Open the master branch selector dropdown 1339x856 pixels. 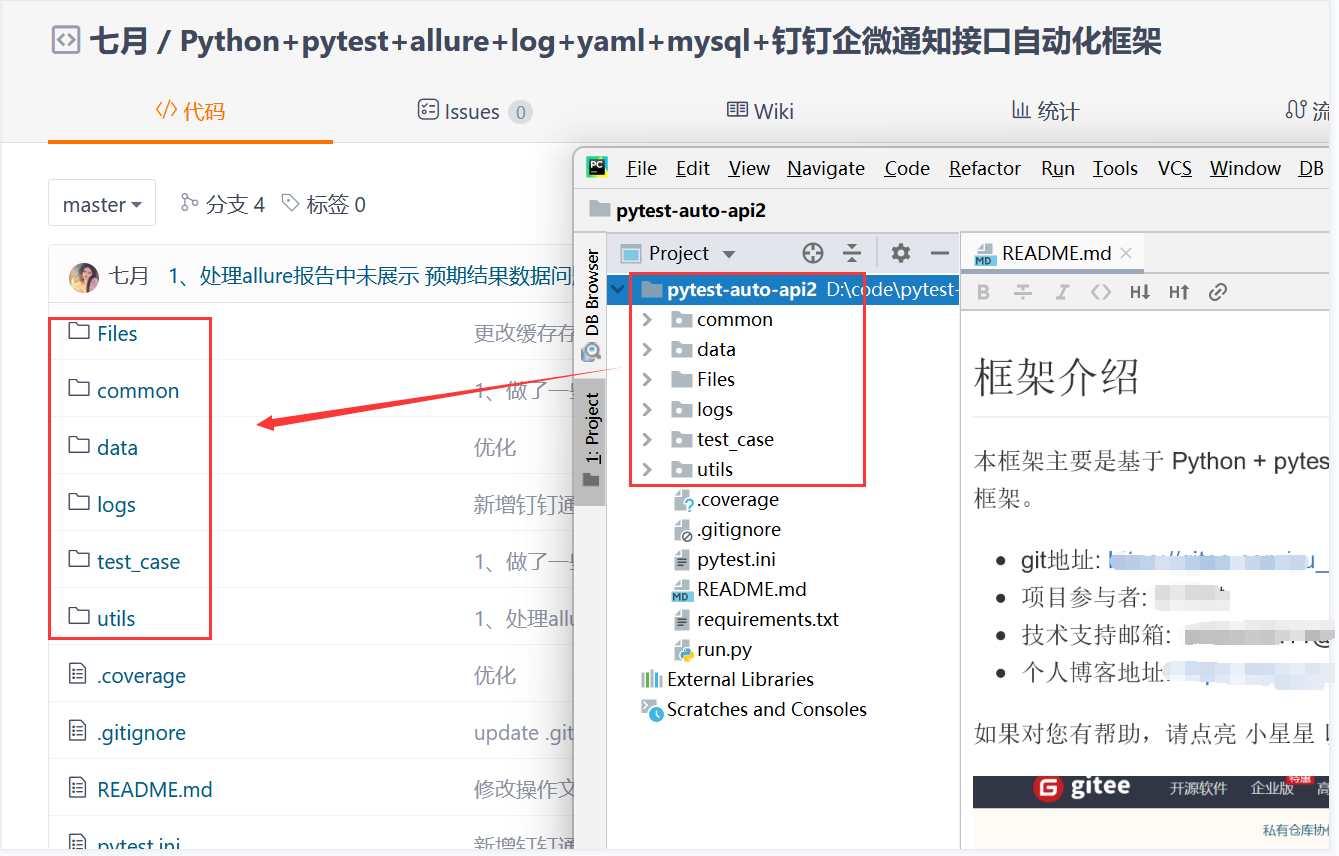[101, 203]
